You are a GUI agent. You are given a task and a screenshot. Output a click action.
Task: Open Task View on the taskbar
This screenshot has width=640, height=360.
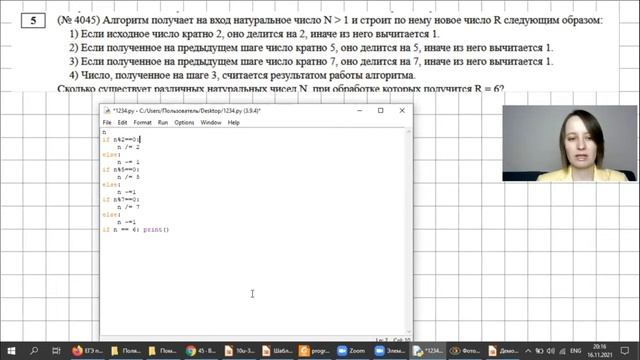(56, 351)
